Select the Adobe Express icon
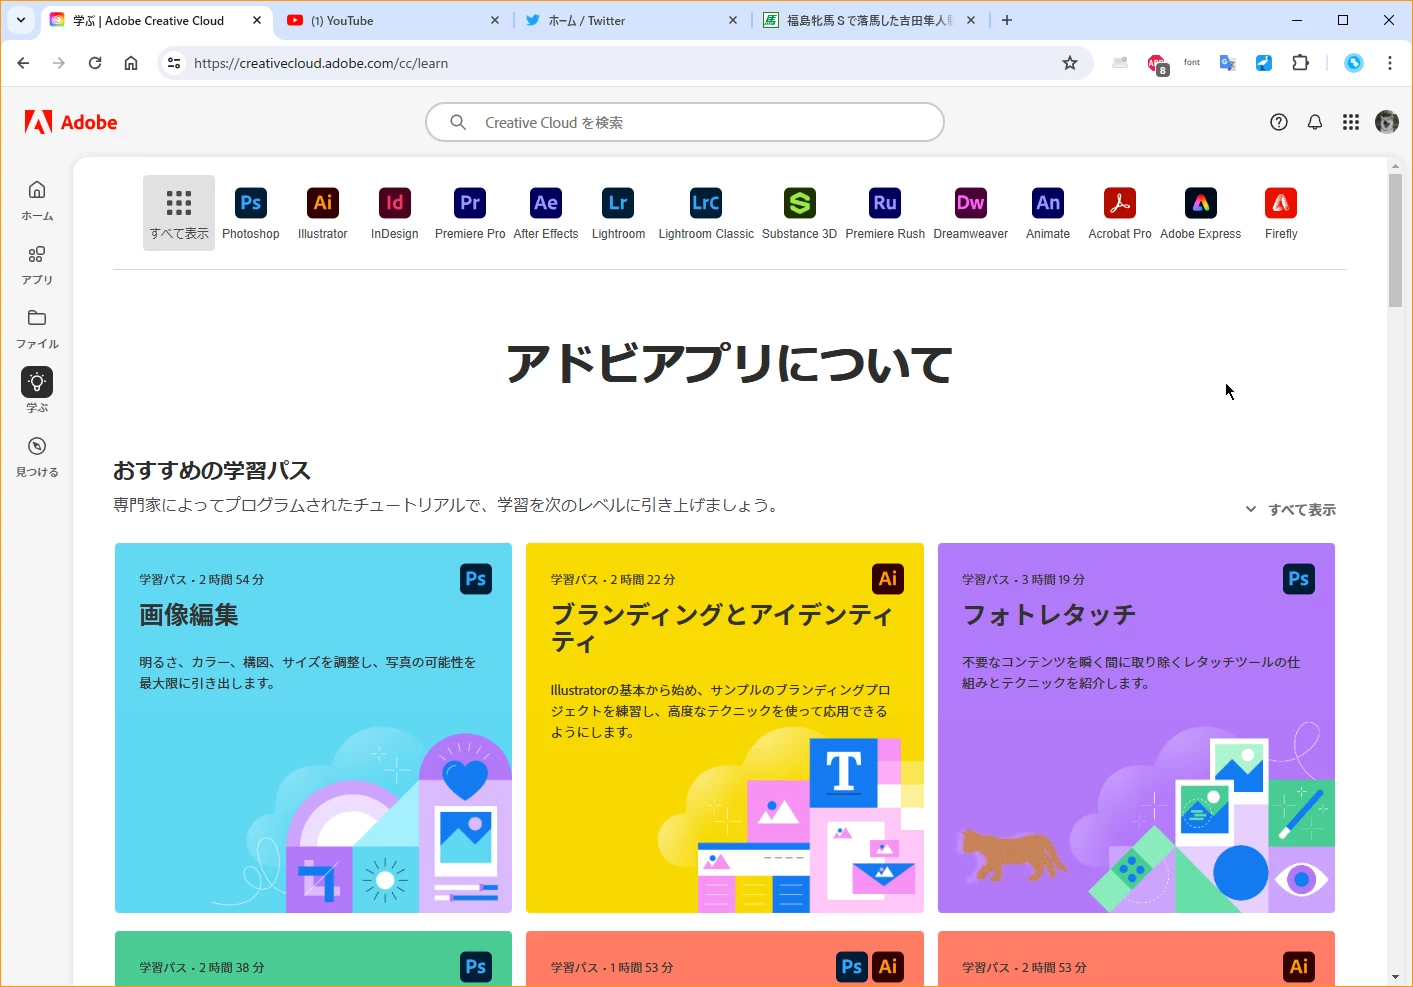1413x987 pixels. (1200, 213)
